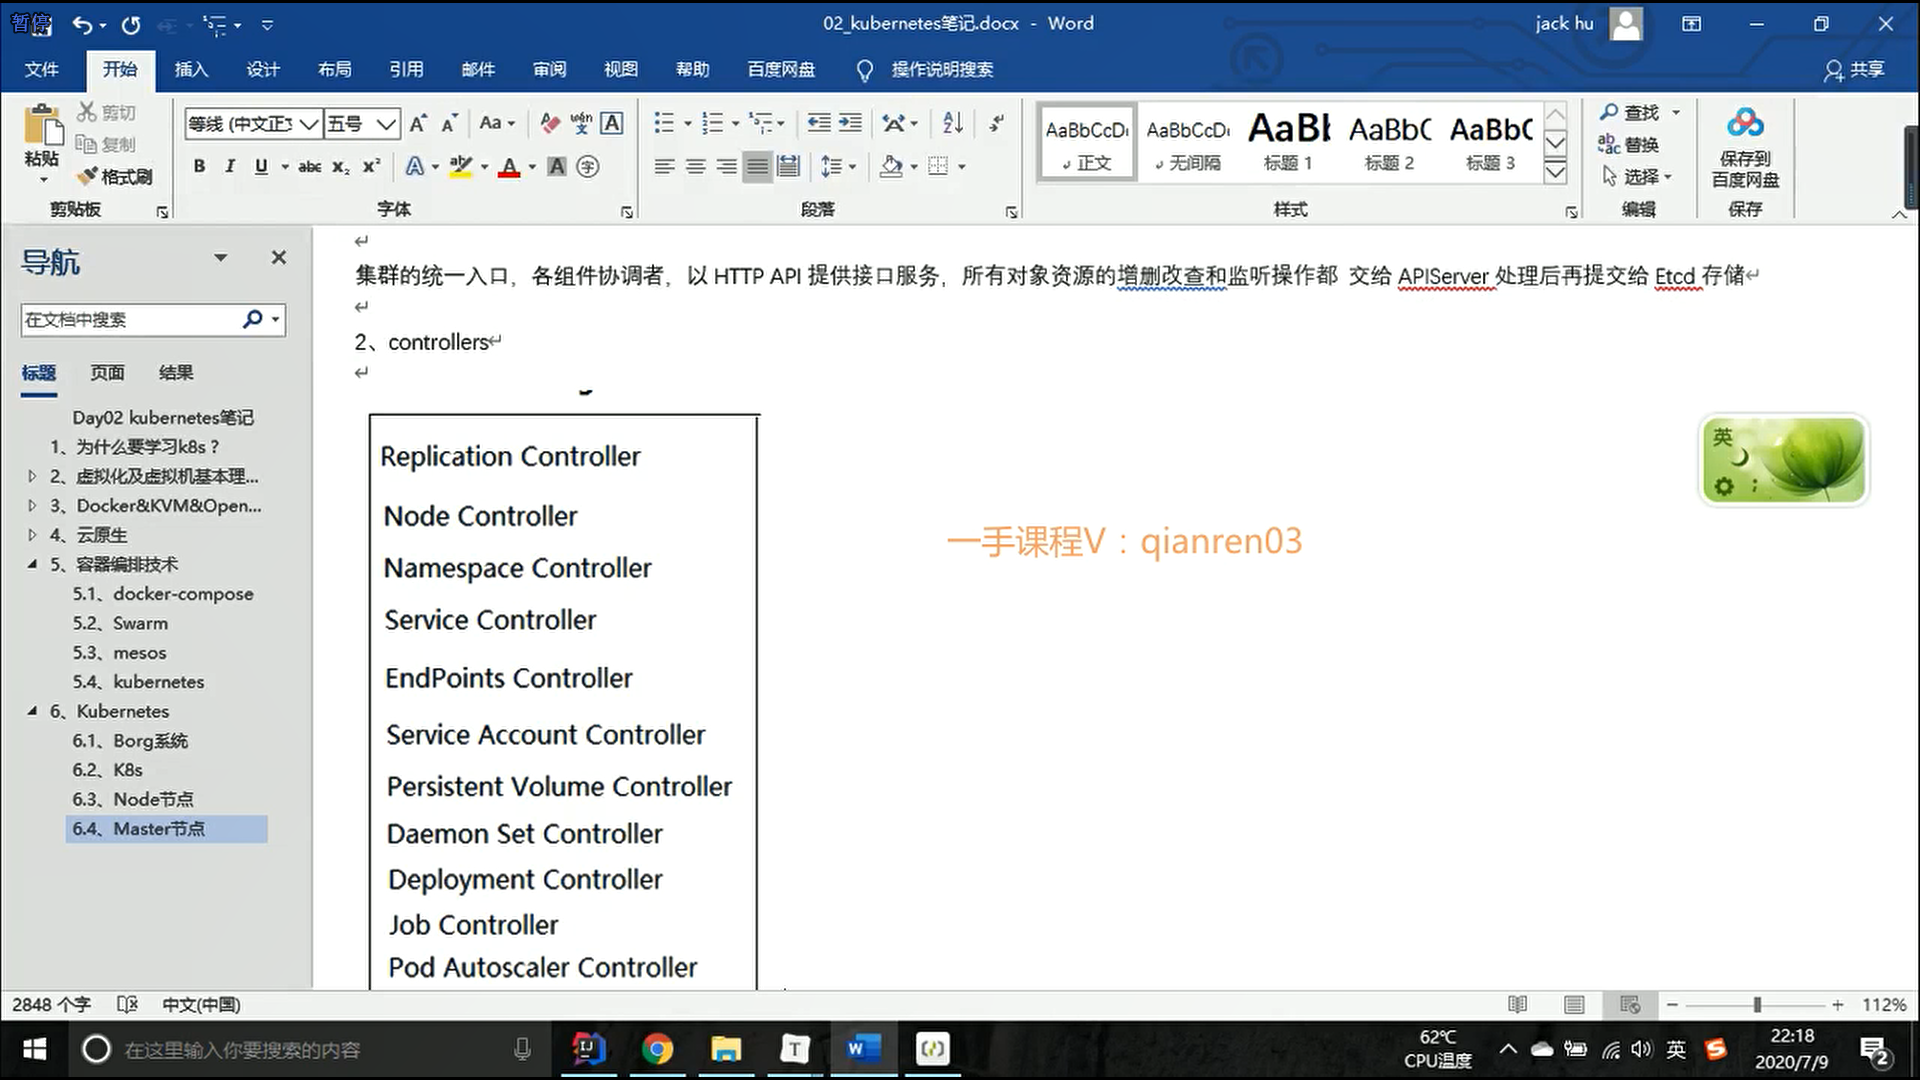Apply the 标题 1 style
The image size is (1920, 1080).
pyautogui.click(x=1288, y=142)
